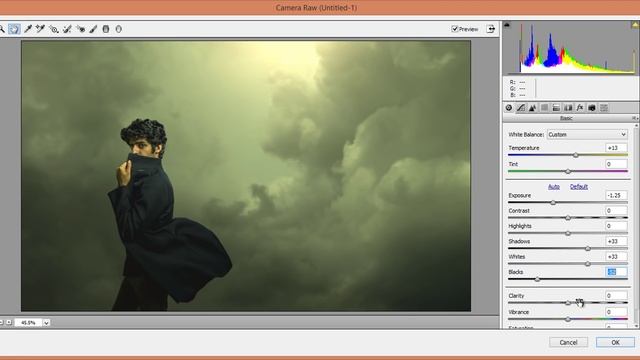Click the Highlights slider handle
Image resolution: width=640 pixels, height=360 pixels.
tap(568, 233)
